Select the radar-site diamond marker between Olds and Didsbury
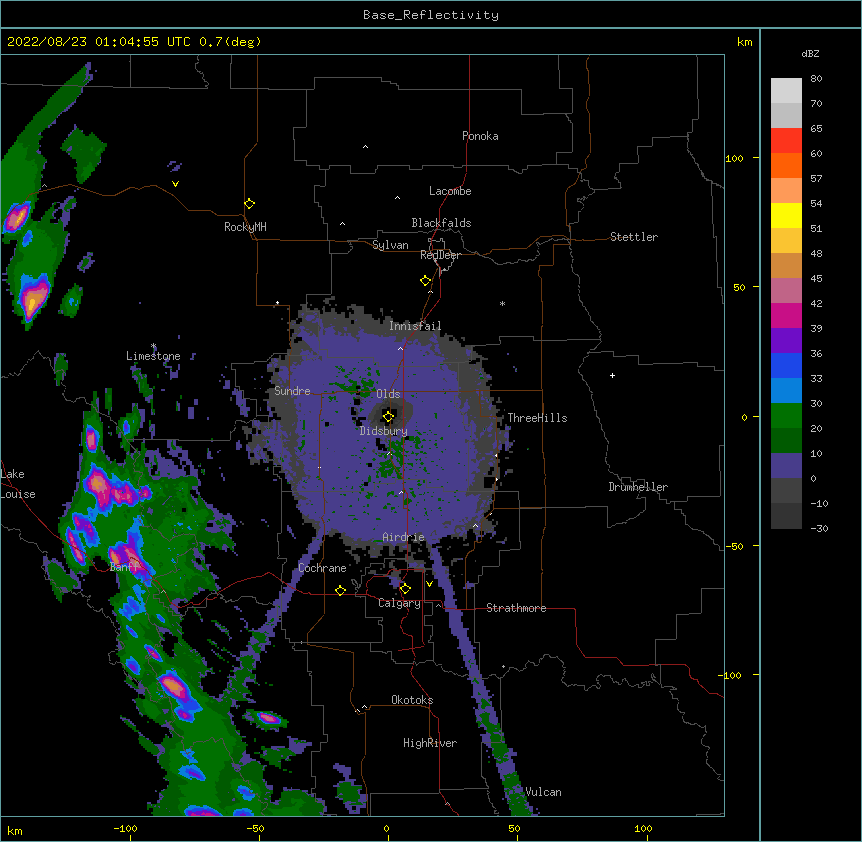 pos(389,417)
